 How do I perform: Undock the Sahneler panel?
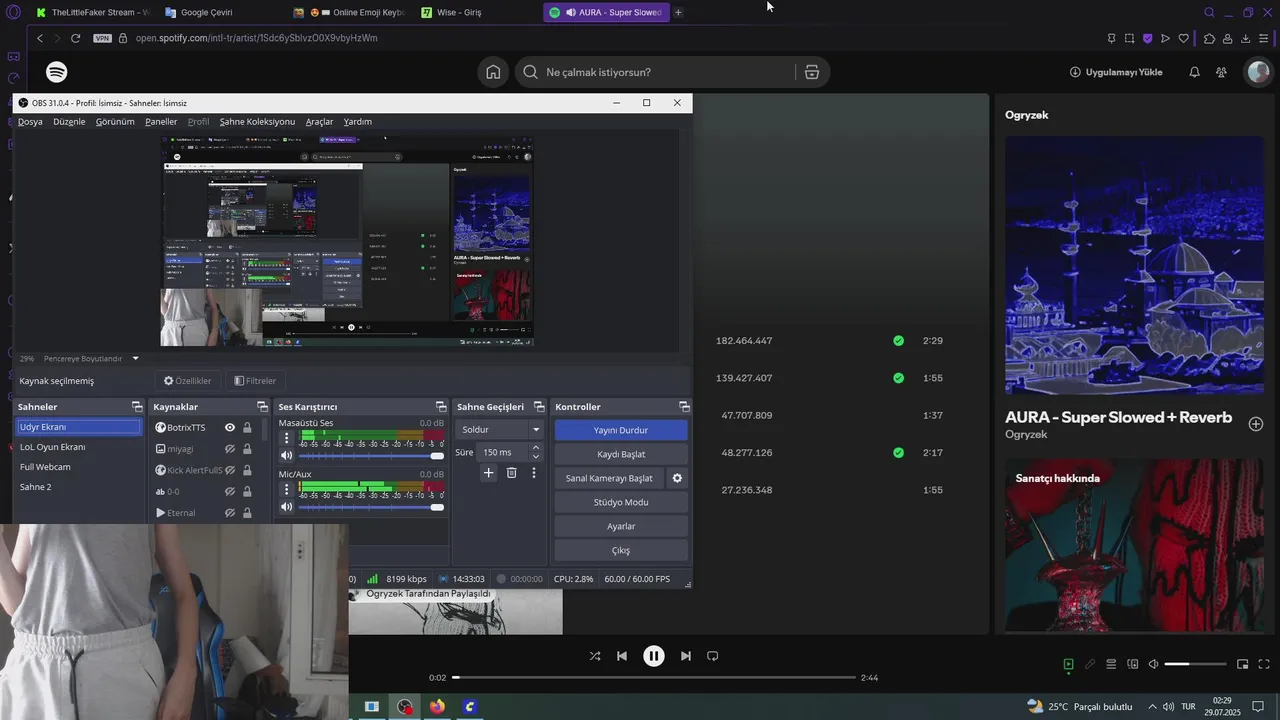coord(137,407)
